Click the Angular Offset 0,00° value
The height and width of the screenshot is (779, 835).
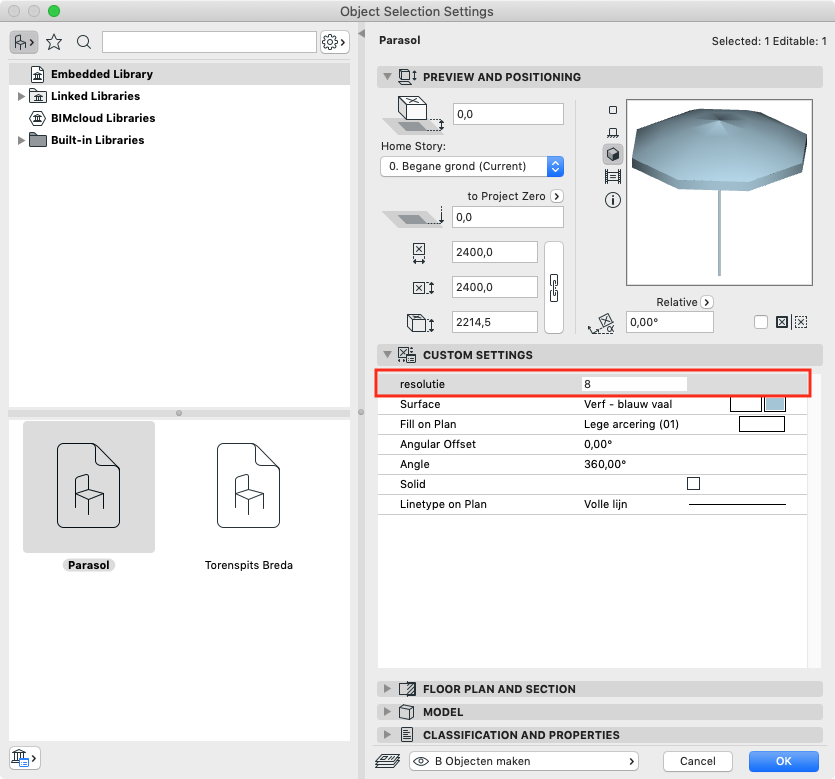click(598, 444)
